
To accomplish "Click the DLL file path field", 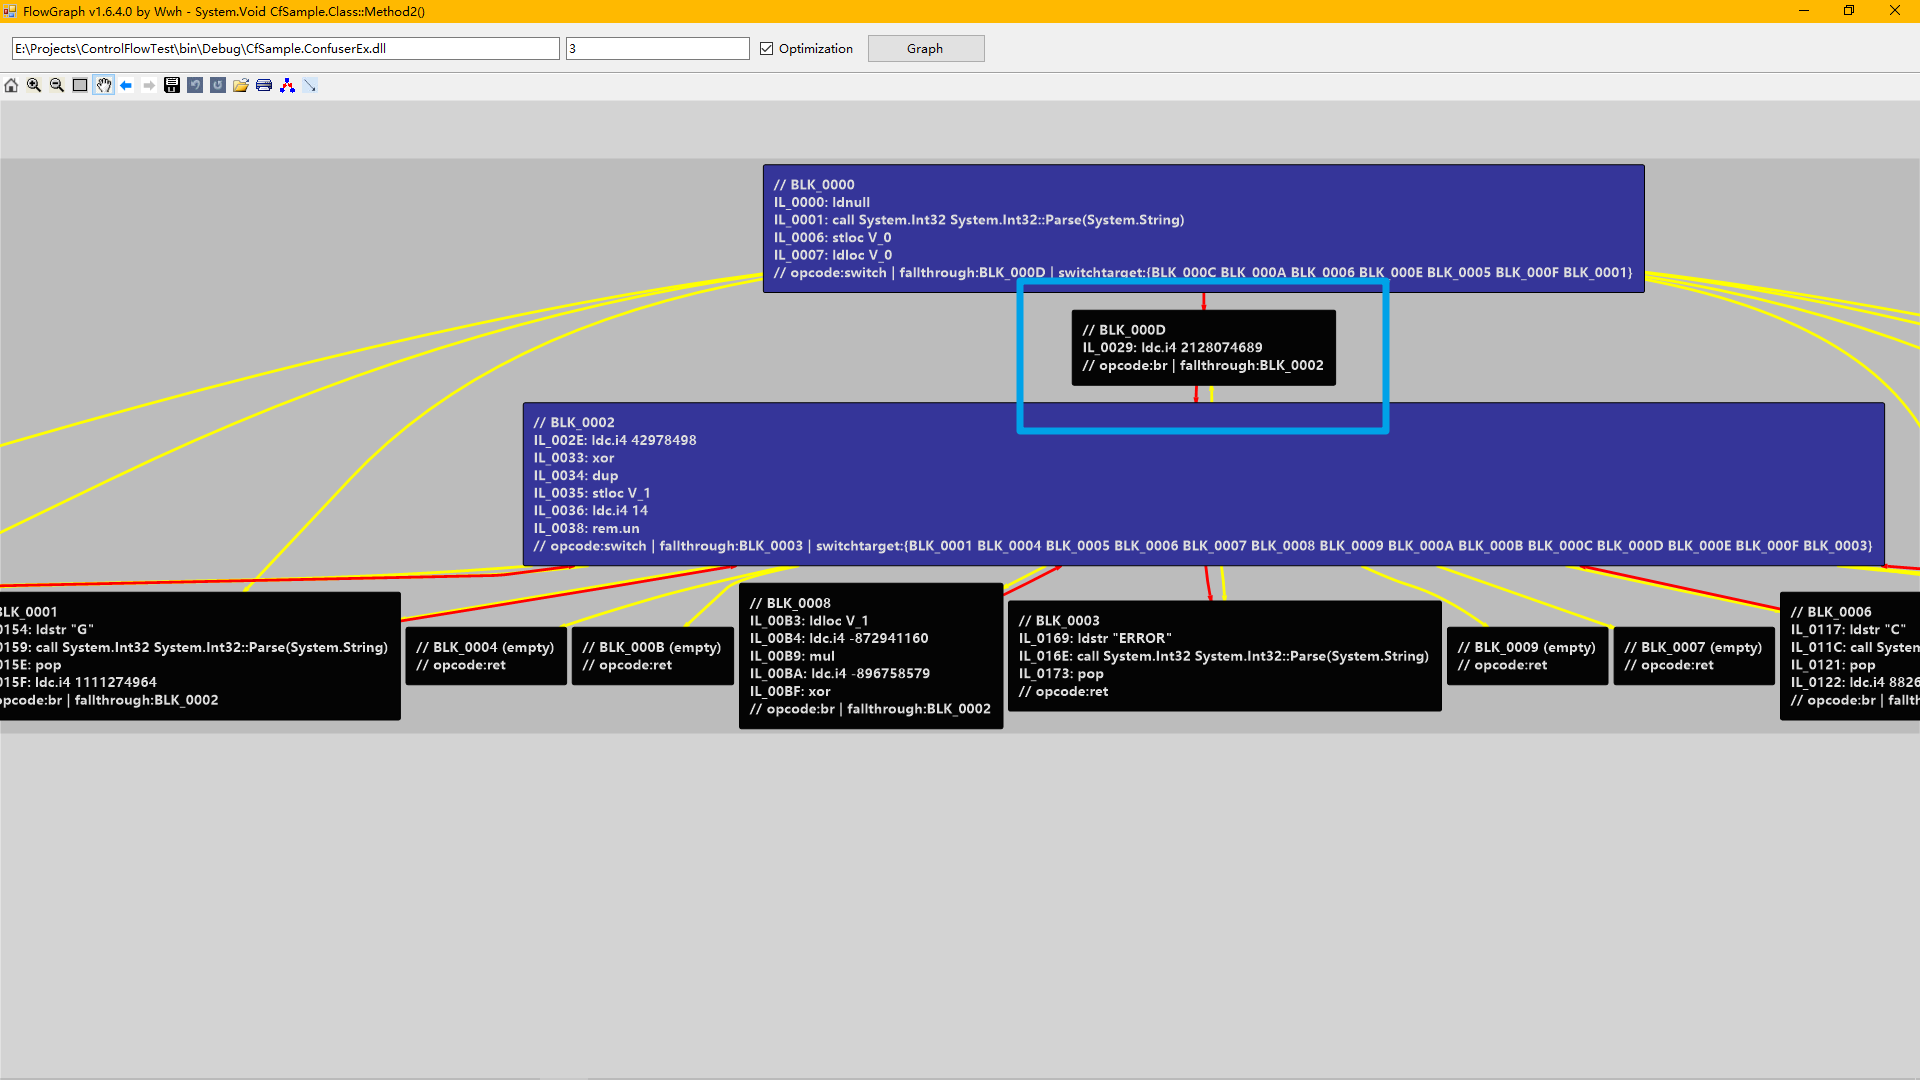I will tap(285, 49).
